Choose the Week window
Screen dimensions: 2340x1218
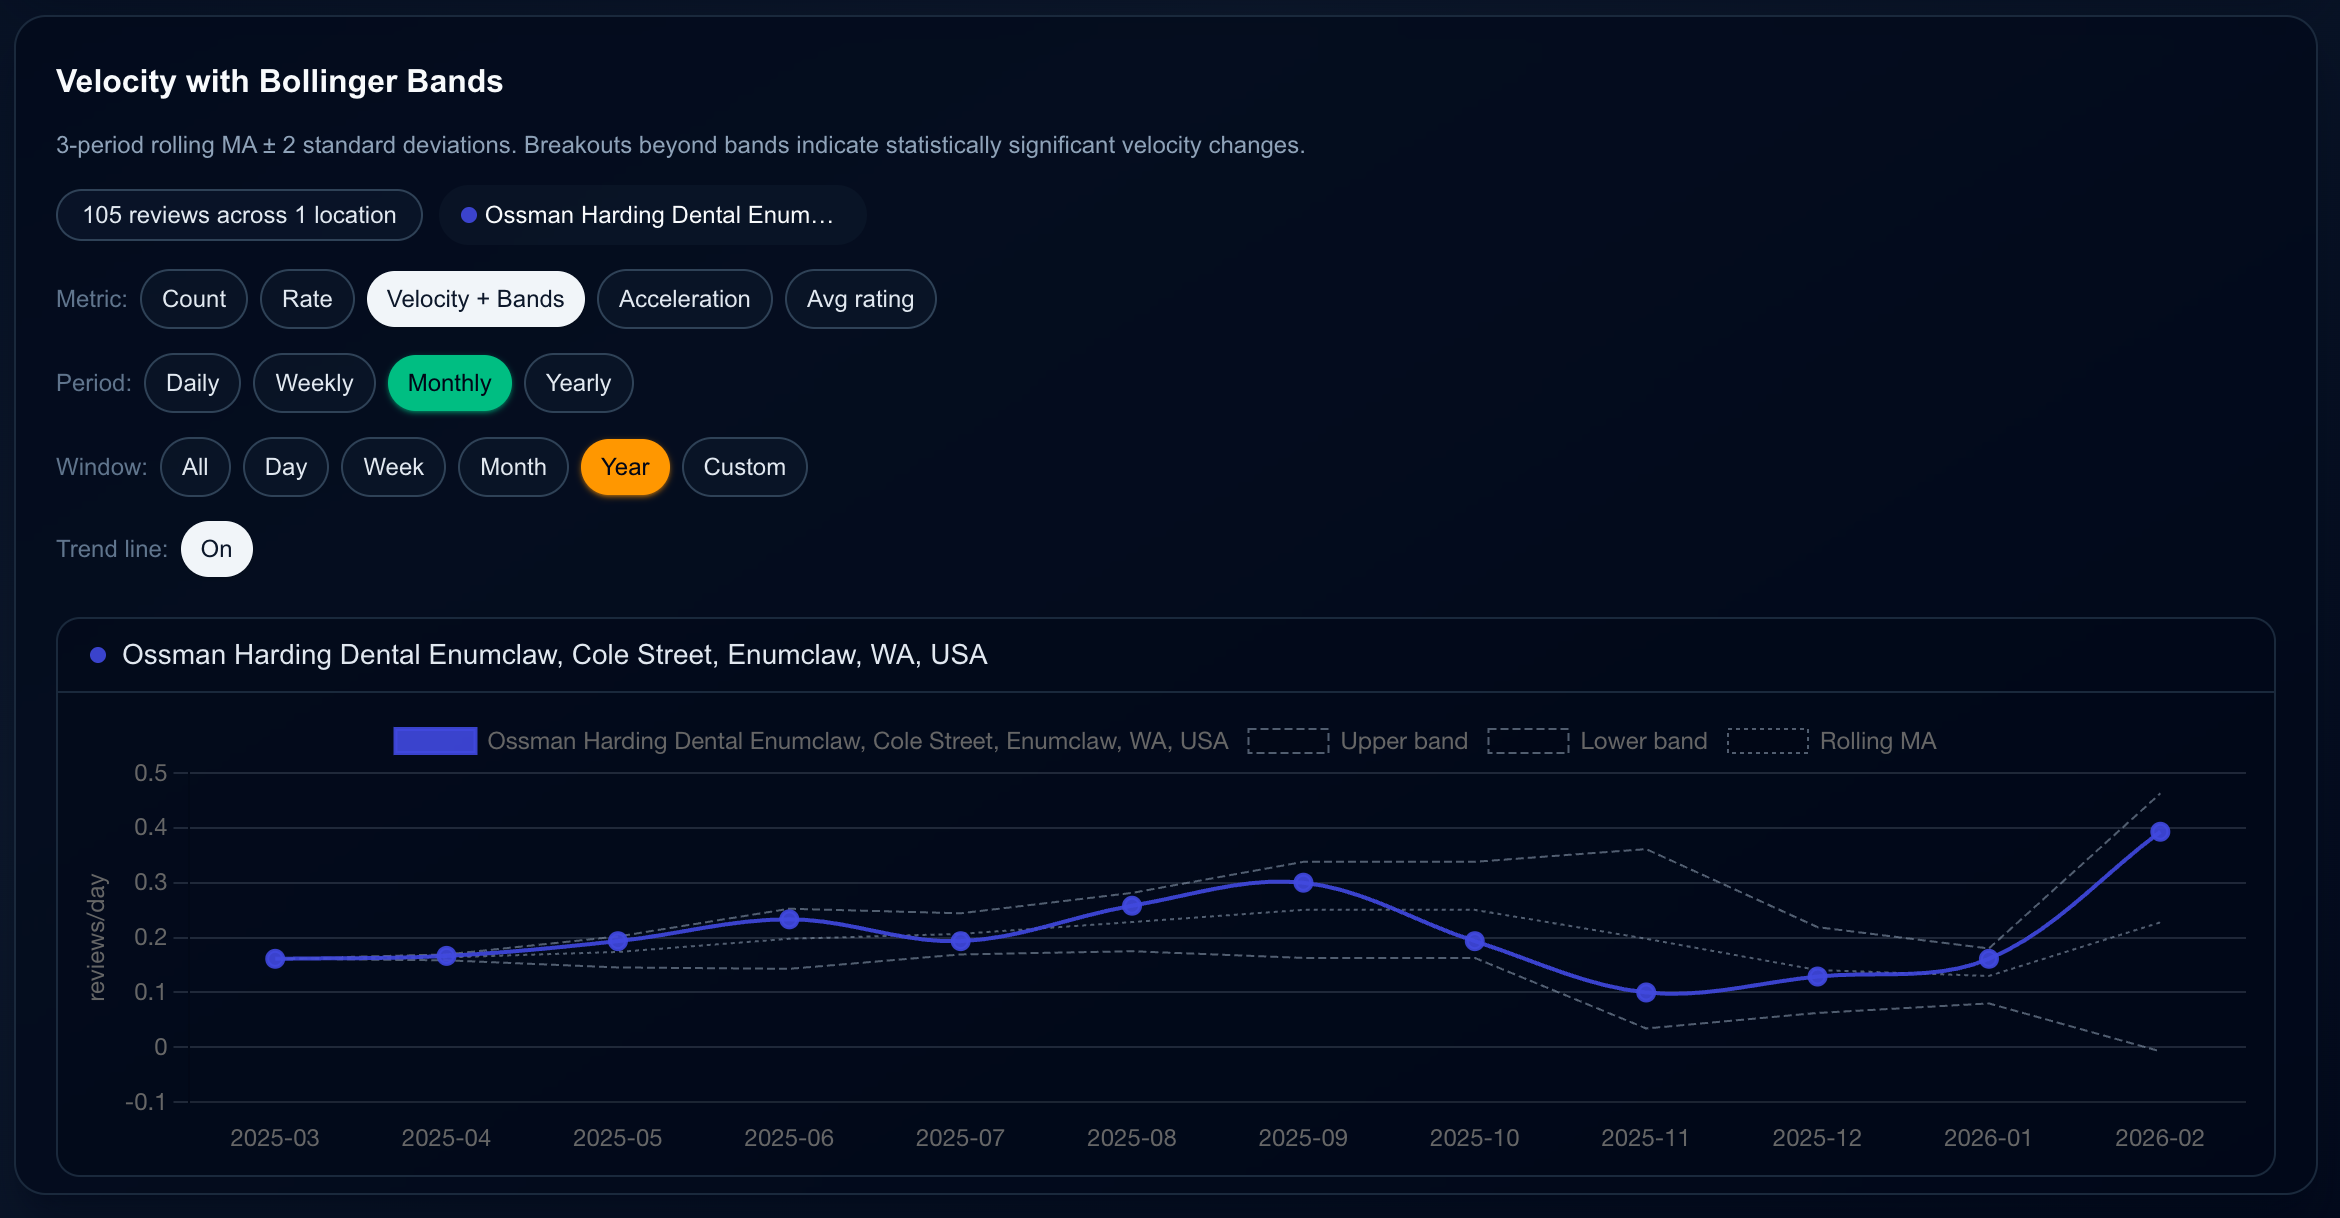pos(392,466)
